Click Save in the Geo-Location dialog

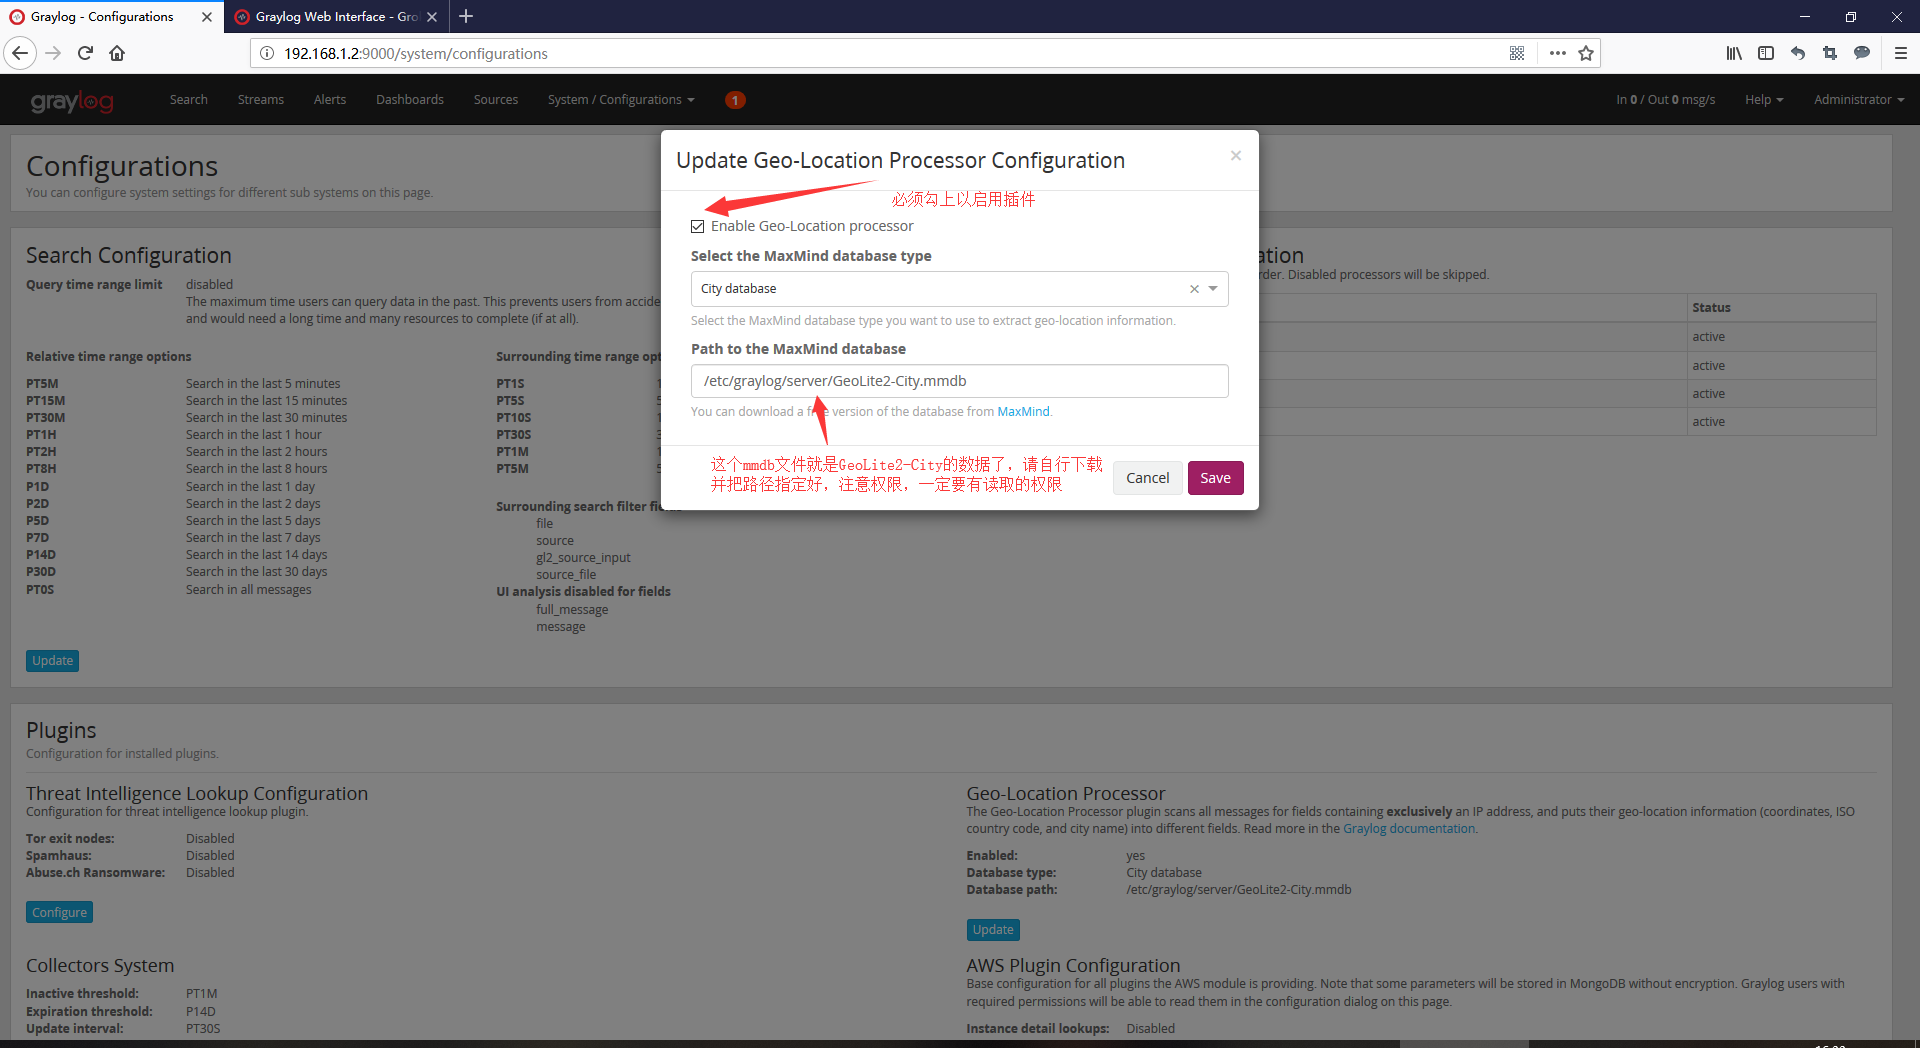pyautogui.click(x=1216, y=478)
